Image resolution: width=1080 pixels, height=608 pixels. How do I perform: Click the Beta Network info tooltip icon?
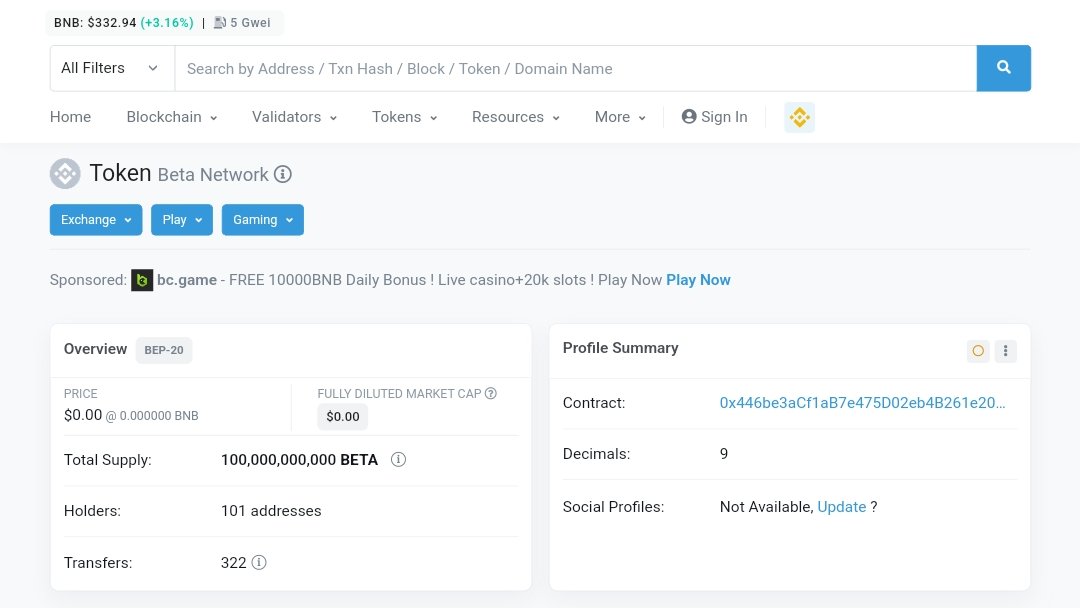pos(283,174)
